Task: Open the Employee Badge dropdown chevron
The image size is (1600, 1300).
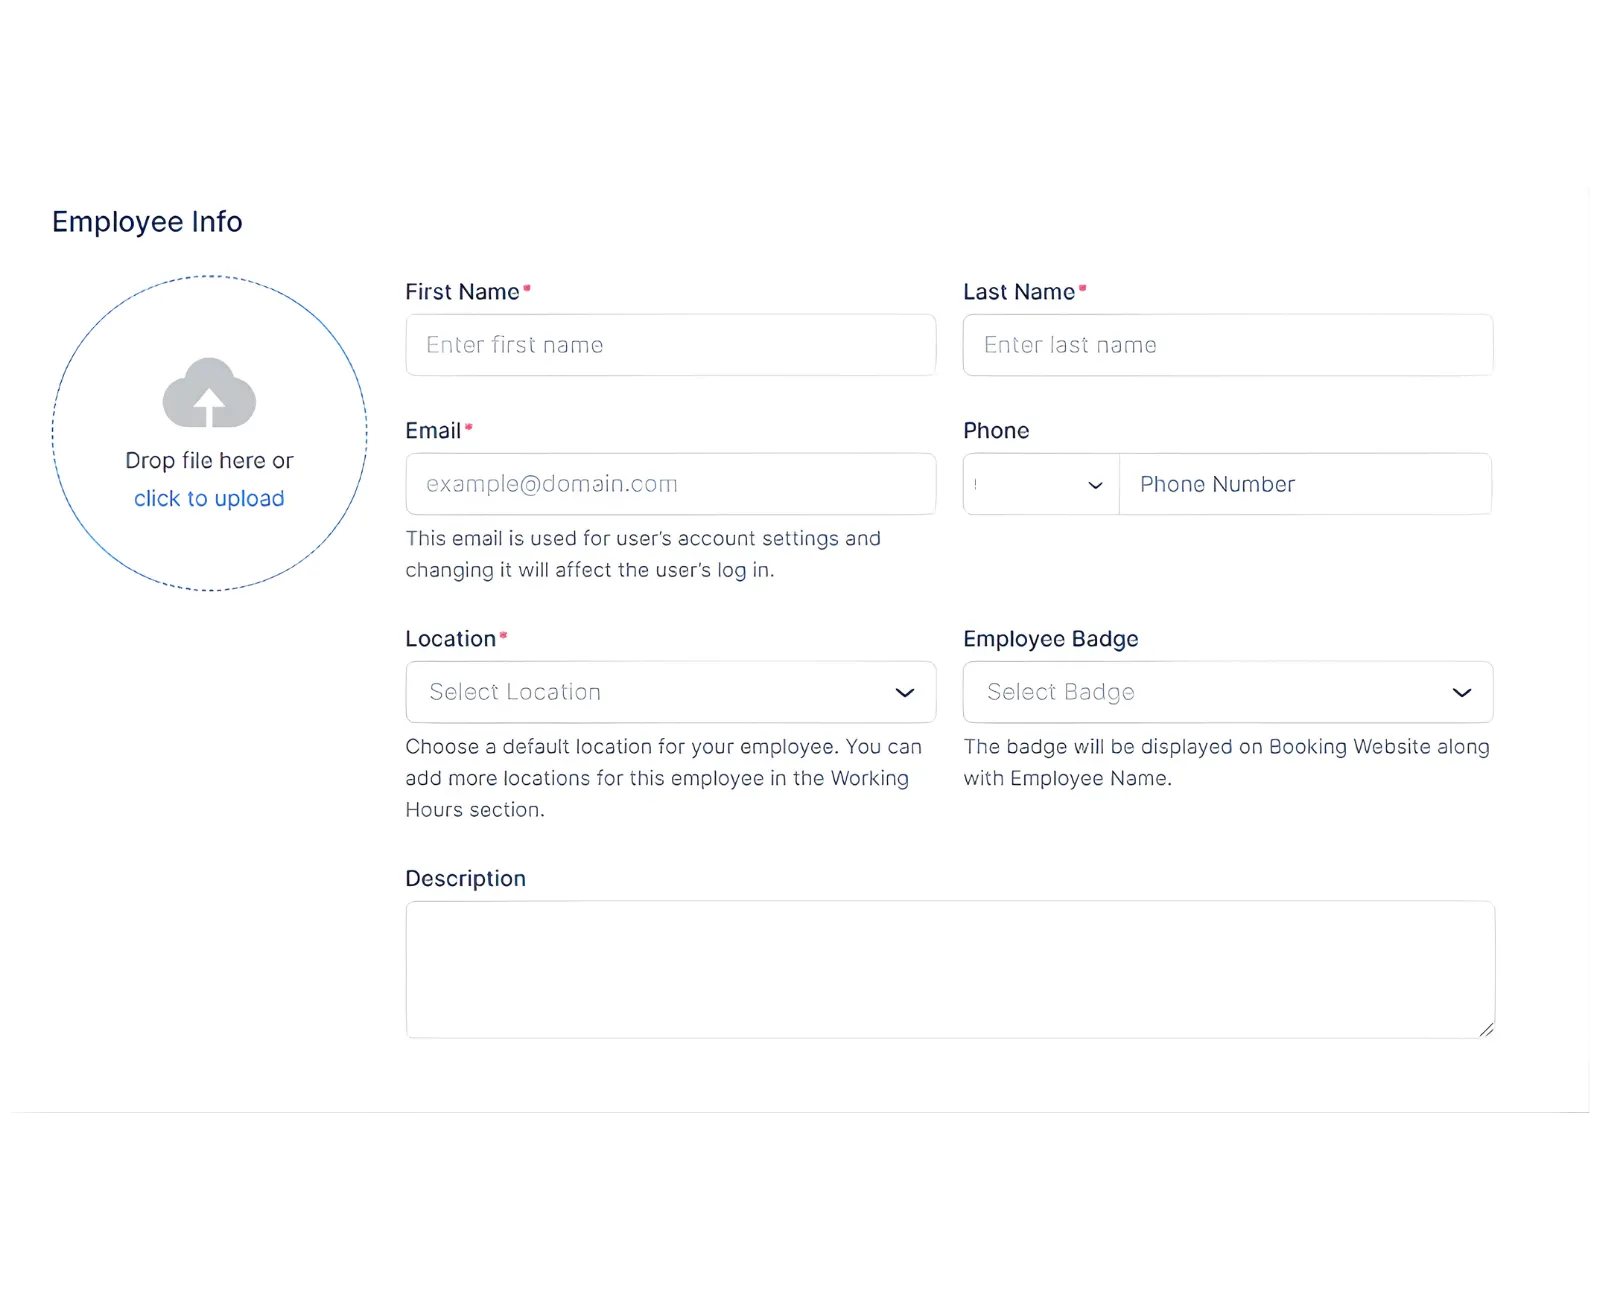Action: 1461,692
